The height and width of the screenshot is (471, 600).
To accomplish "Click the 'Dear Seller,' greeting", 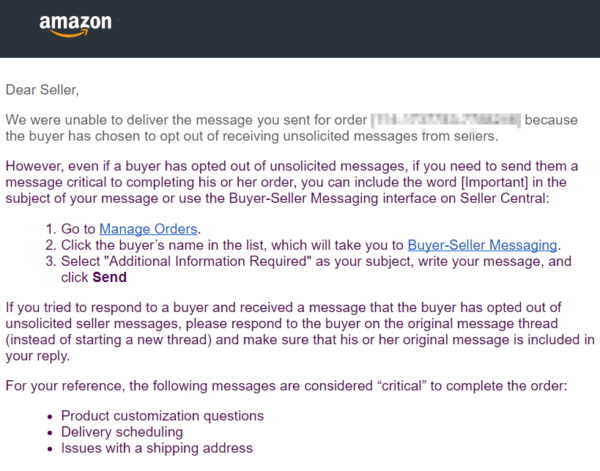I will tap(42, 90).
